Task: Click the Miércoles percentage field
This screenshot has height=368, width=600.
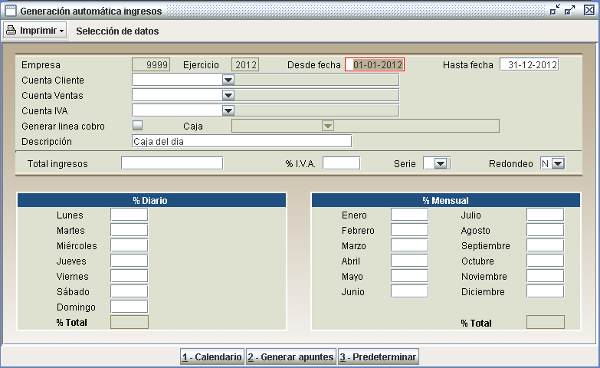Action: pos(129,246)
